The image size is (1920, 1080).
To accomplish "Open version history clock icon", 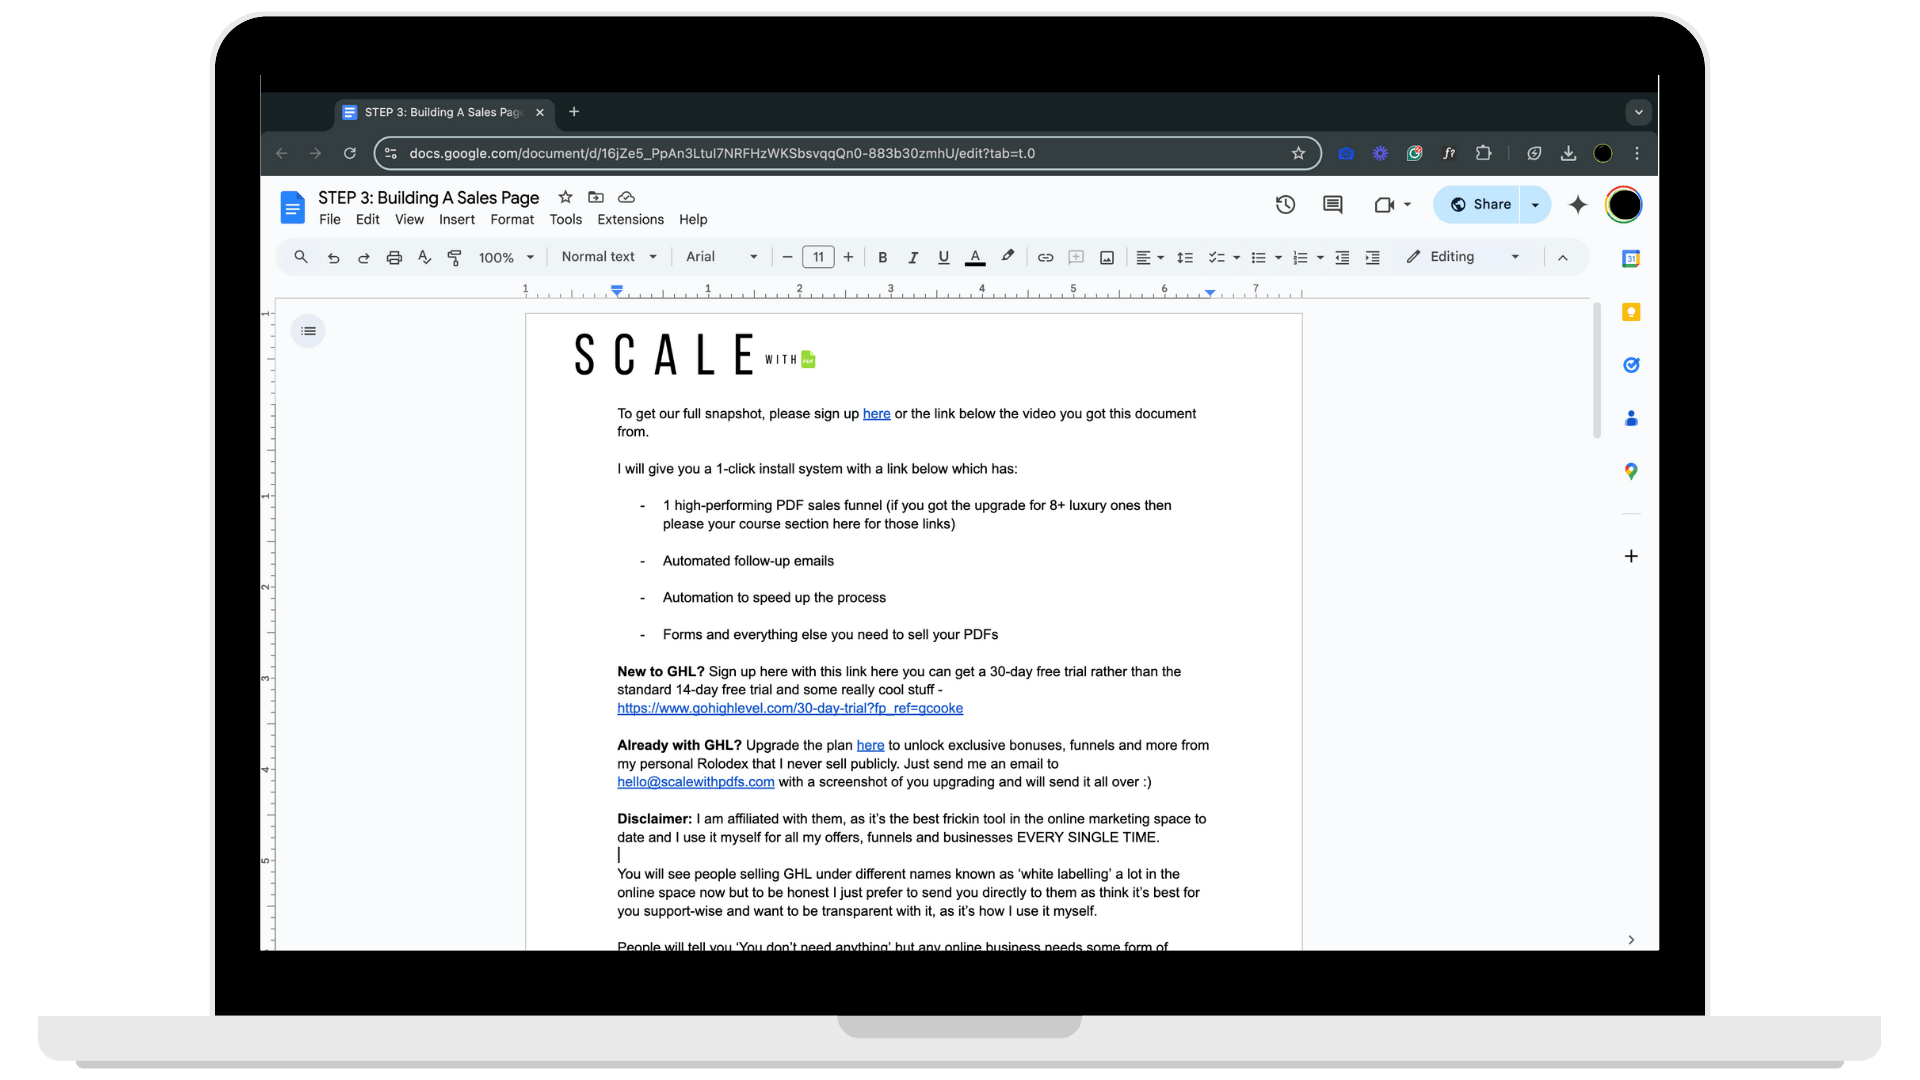I will coord(1285,205).
